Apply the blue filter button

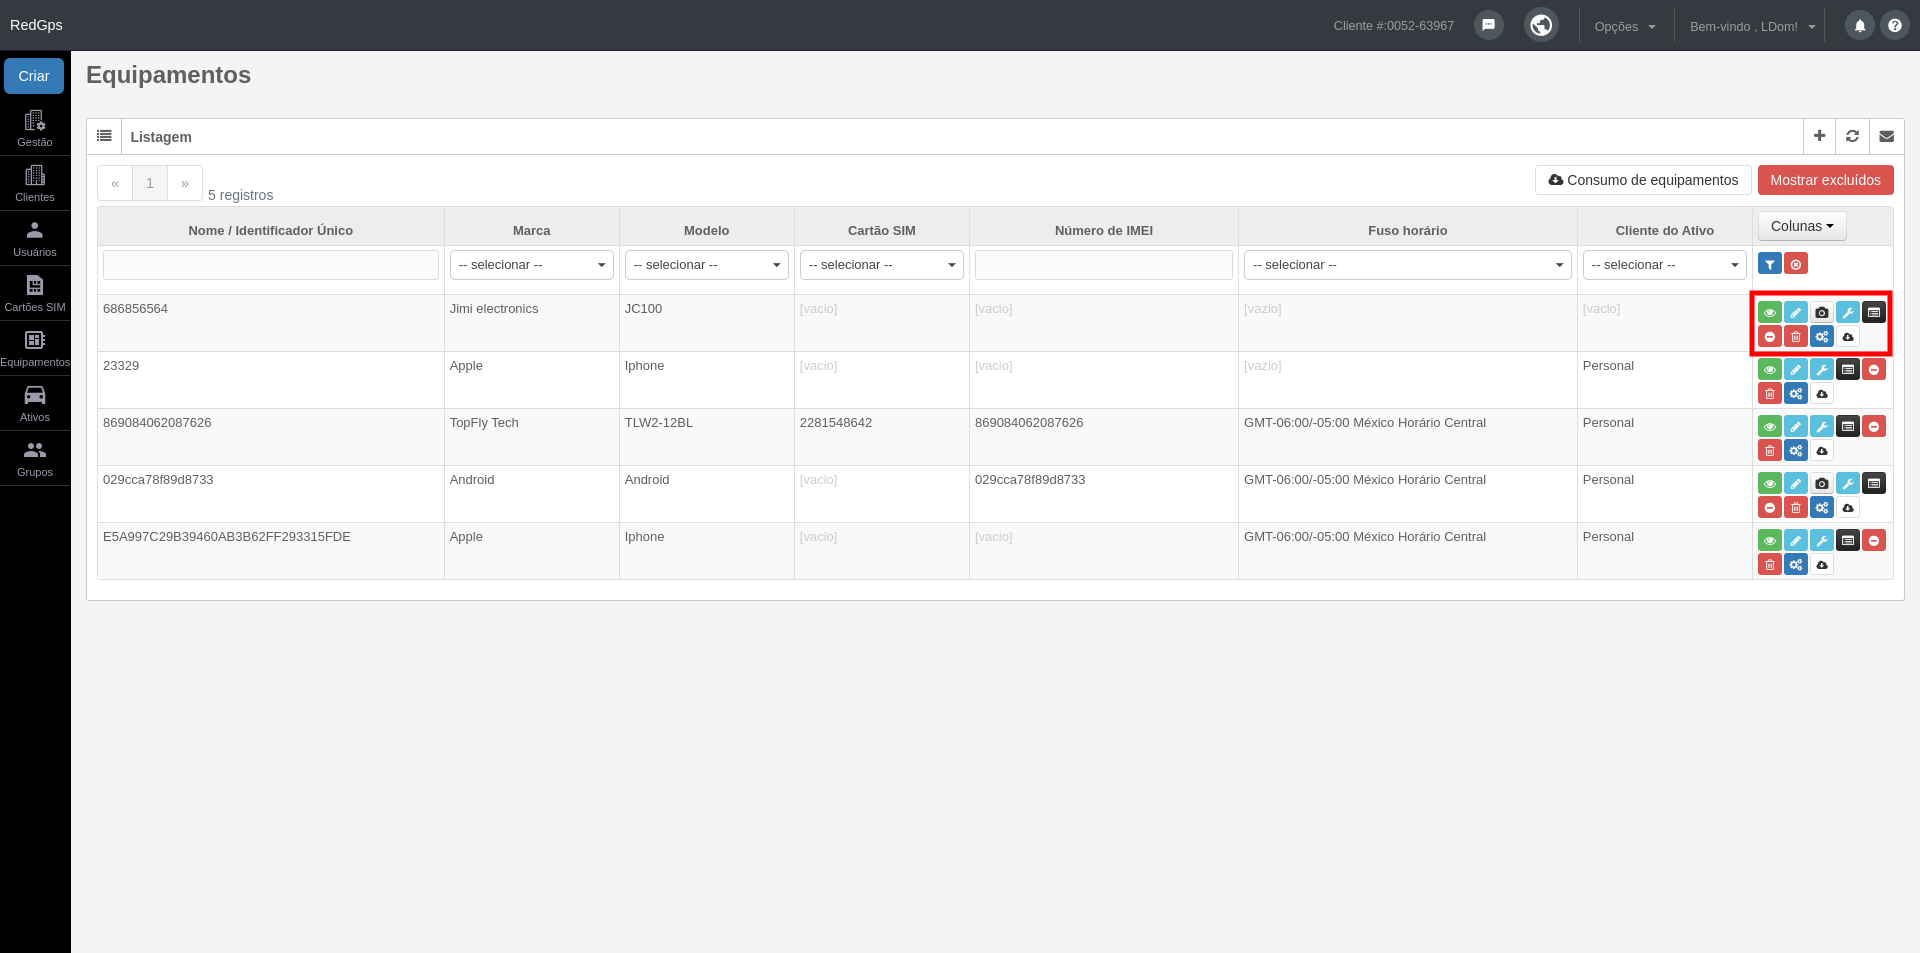tap(1770, 264)
